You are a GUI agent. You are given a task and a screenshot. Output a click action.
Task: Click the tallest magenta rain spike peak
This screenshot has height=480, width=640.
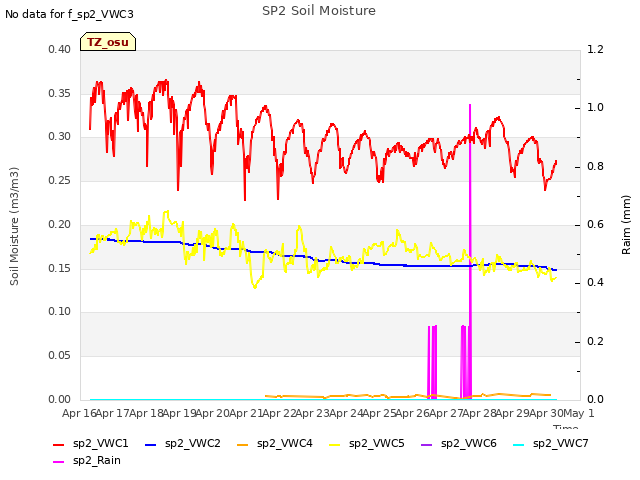[470, 105]
